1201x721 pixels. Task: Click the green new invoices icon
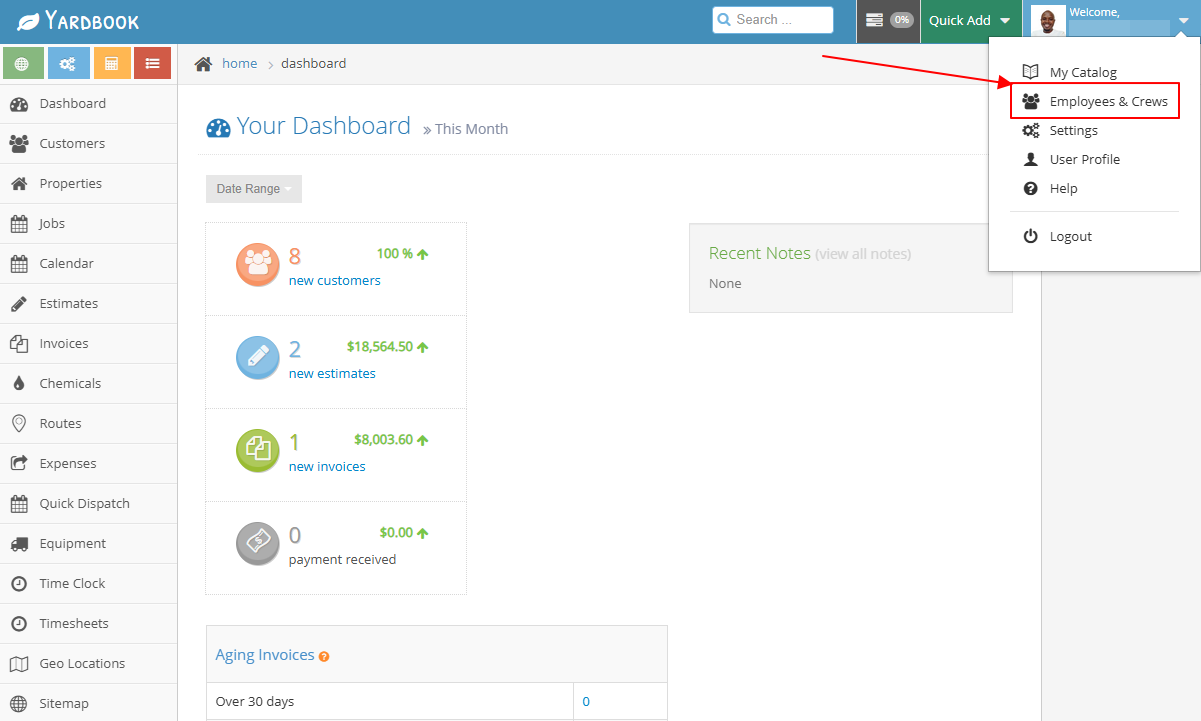[257, 450]
